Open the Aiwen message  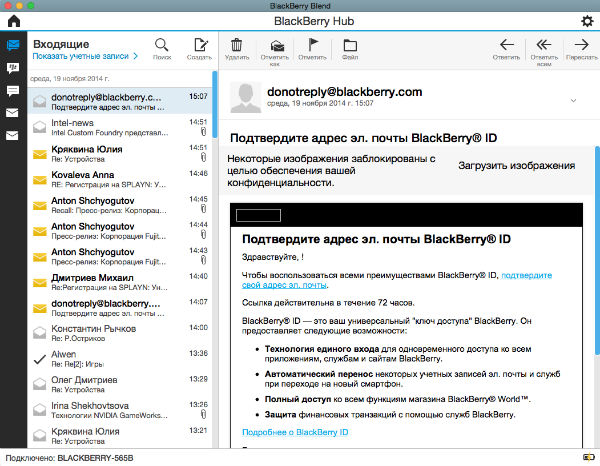120,358
